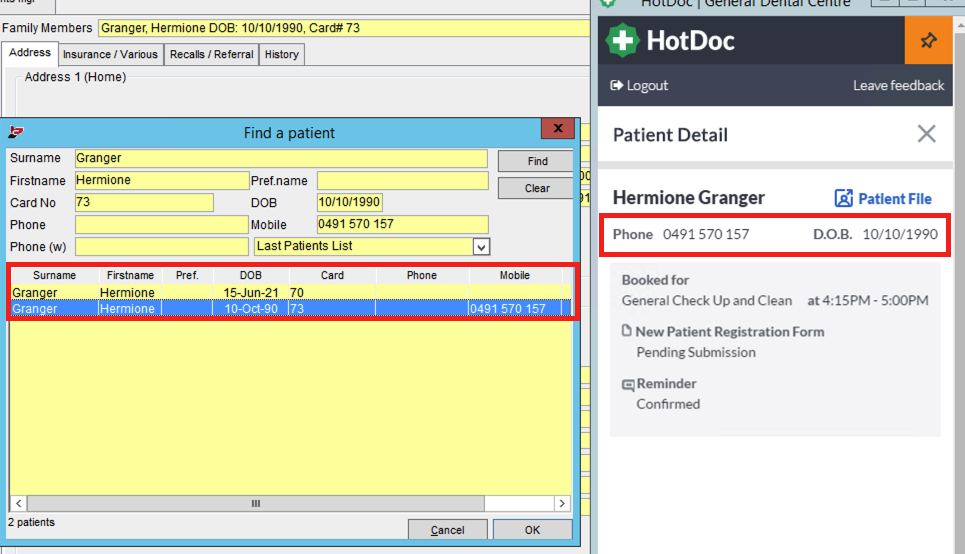Click the Mobile column header
This screenshot has width=965, height=554.
tap(515, 275)
